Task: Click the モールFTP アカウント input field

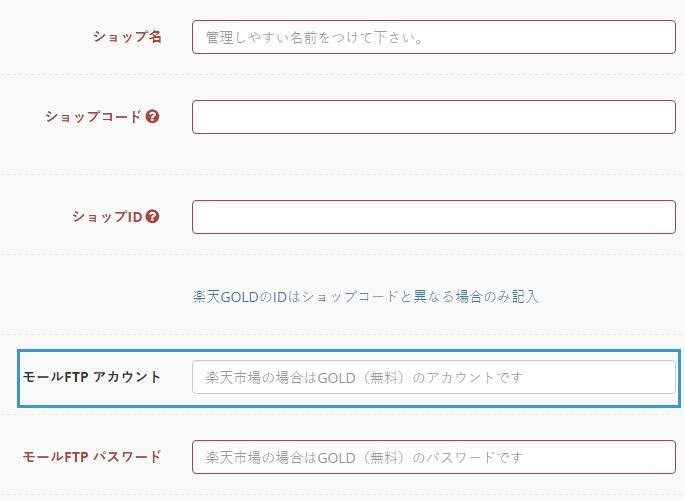Action: [x=434, y=377]
